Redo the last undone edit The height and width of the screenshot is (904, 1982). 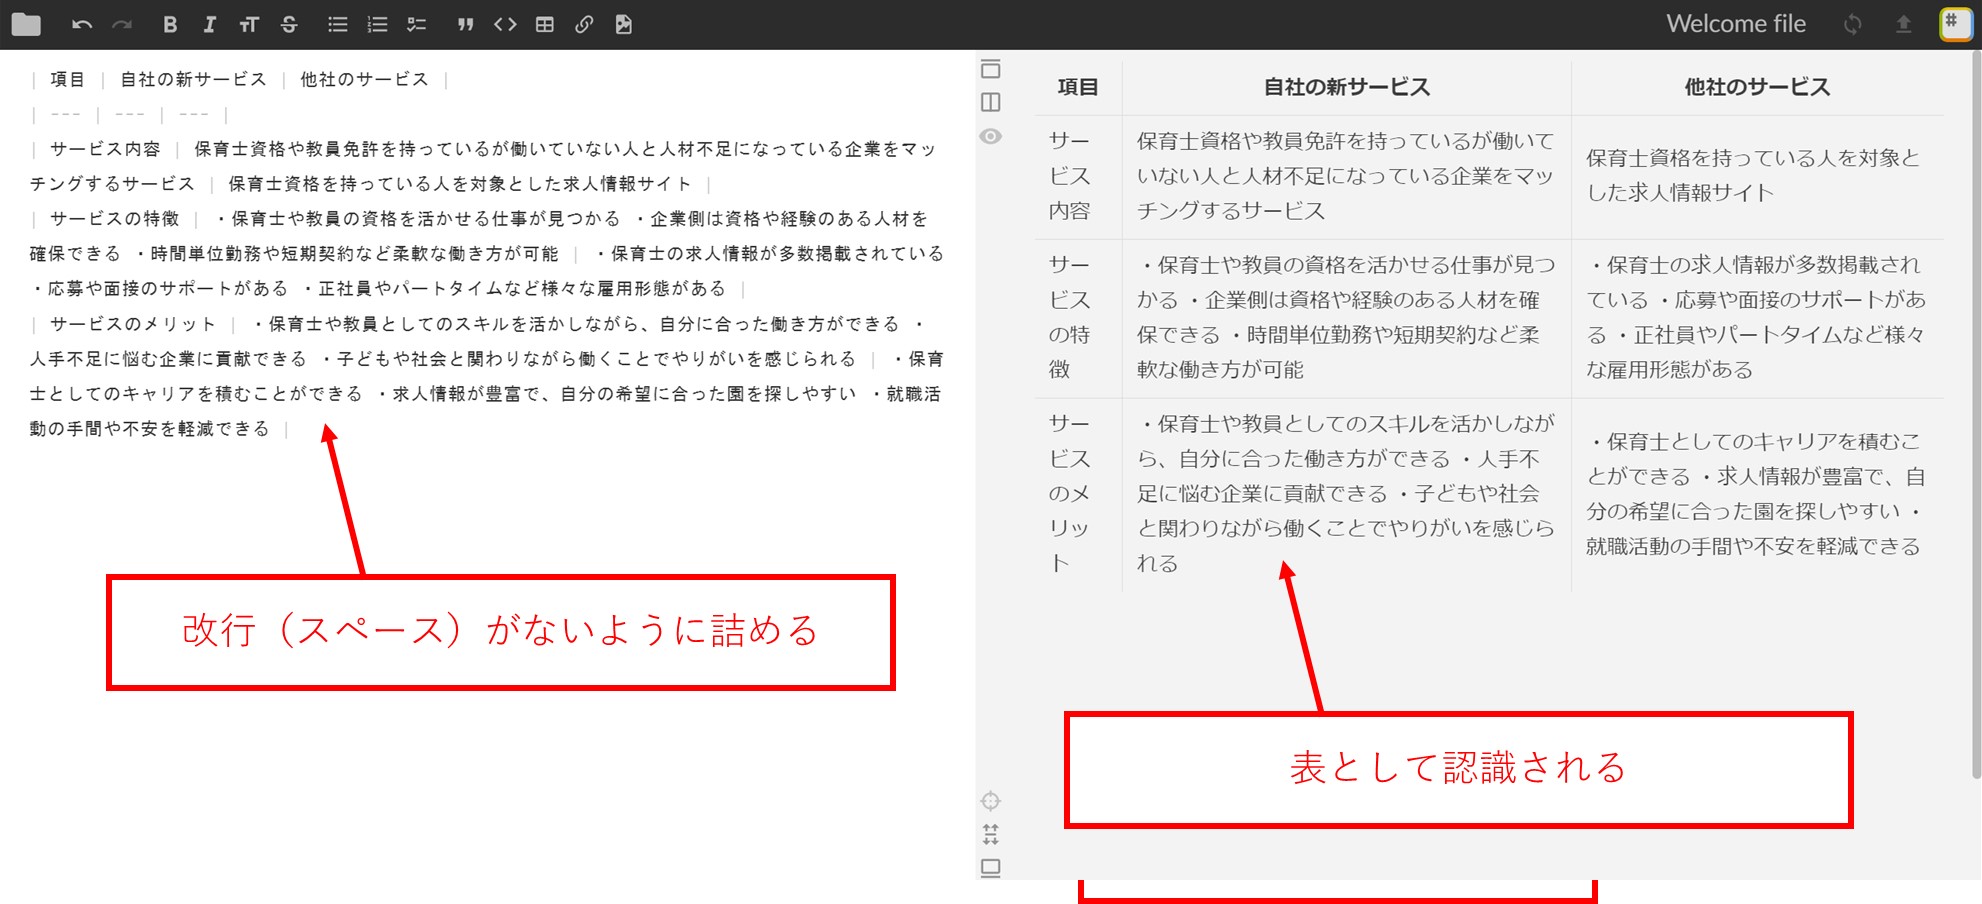pos(122,25)
